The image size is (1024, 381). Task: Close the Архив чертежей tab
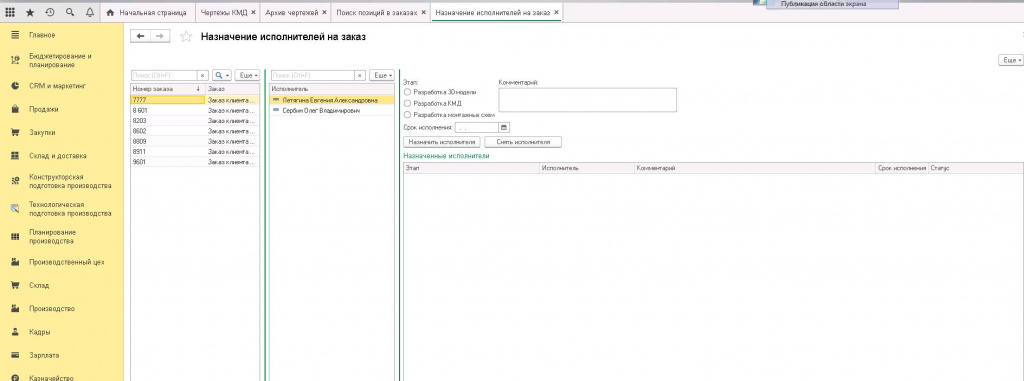click(325, 12)
